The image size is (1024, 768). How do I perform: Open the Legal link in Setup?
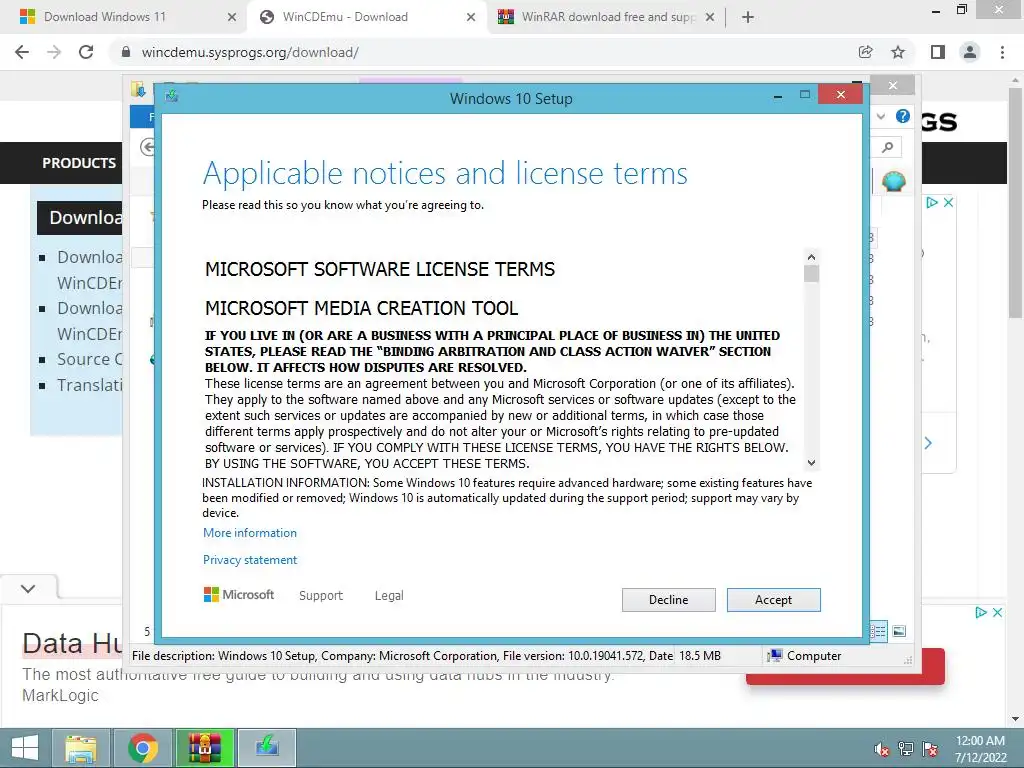389,596
